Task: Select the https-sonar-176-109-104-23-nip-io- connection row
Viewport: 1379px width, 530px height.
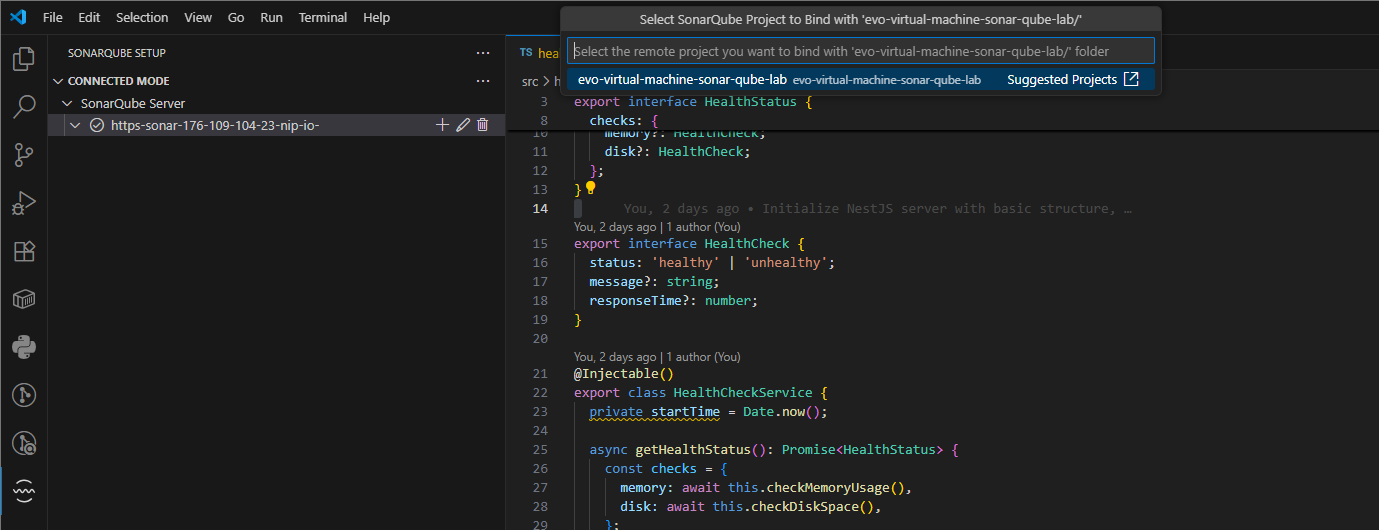Action: coord(277,125)
